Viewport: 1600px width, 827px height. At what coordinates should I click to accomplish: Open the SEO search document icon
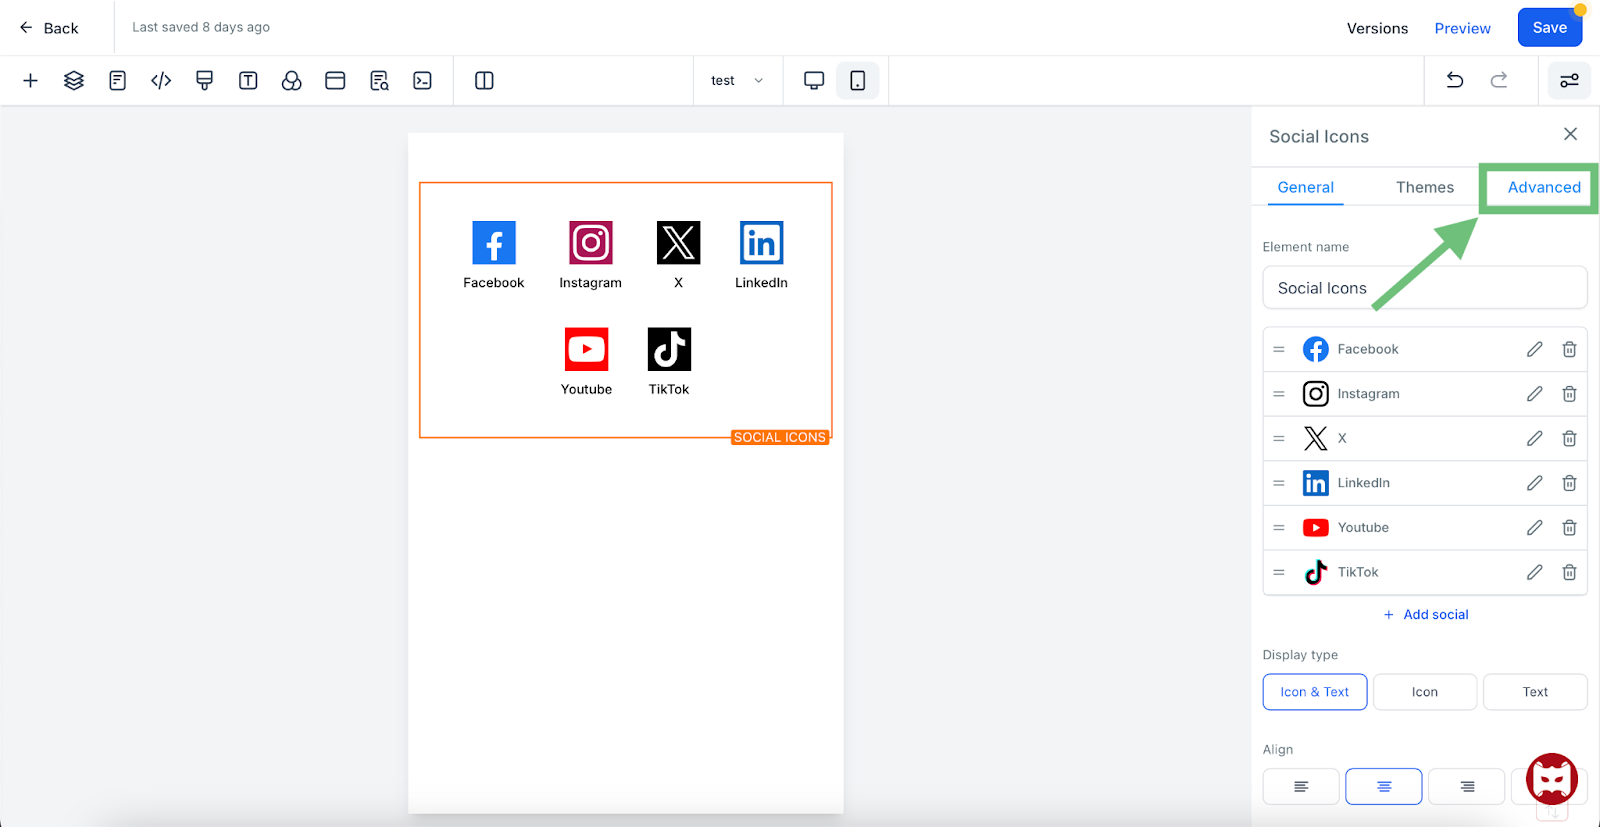coord(379,81)
